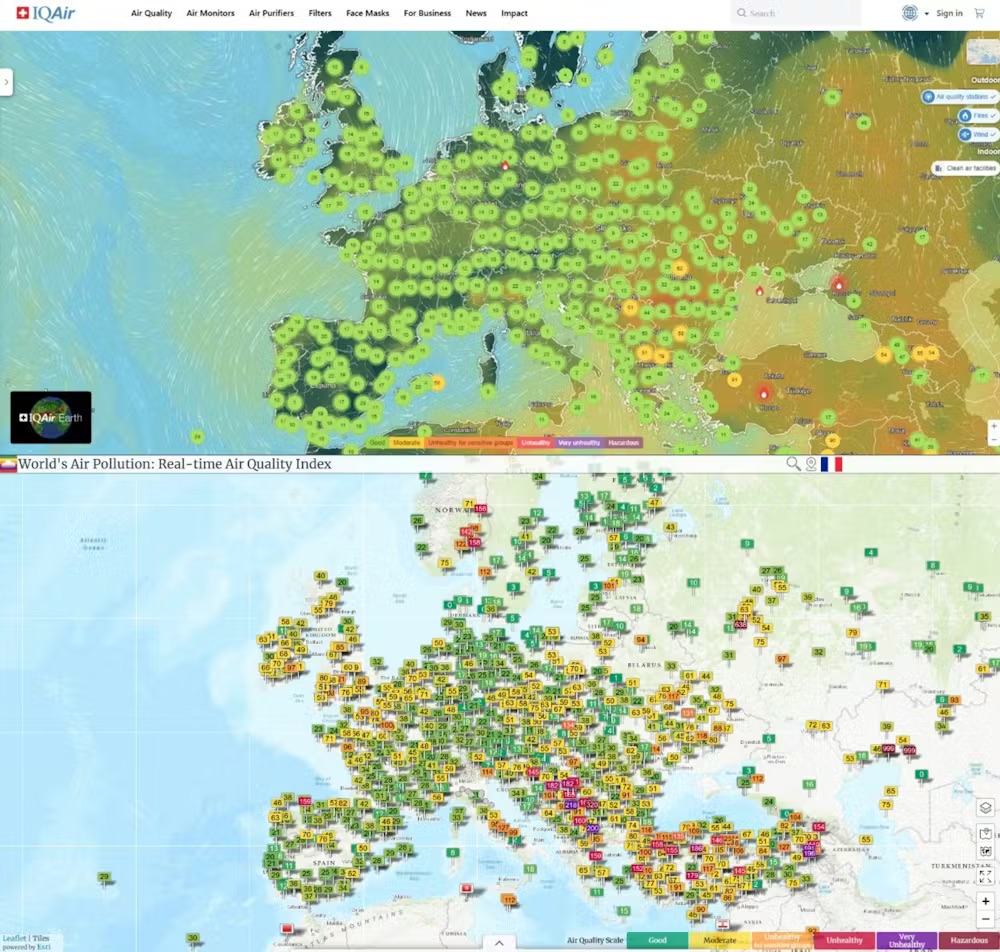Open the map layers stack icon
This screenshot has height=952, width=1000.
pyautogui.click(x=986, y=808)
